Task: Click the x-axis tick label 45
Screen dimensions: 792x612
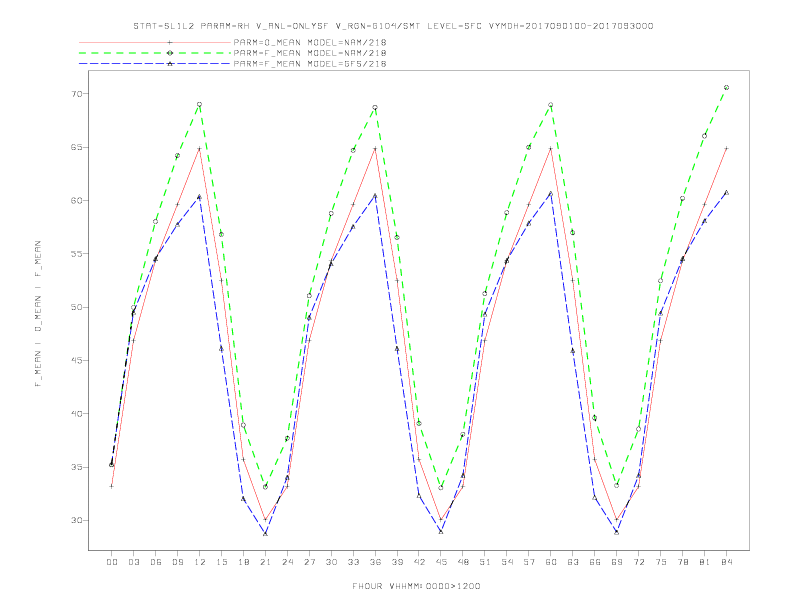Action: coord(441,562)
